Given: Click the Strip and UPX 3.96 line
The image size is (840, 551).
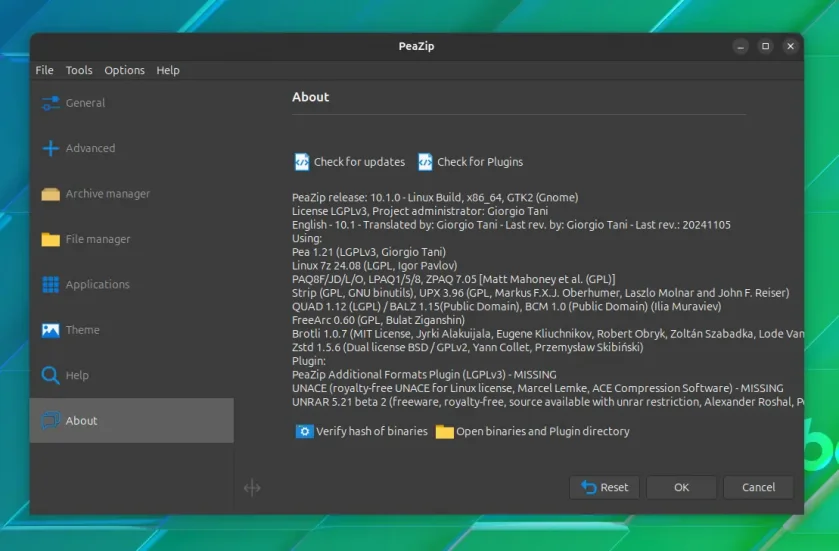Looking at the screenshot, I should (x=541, y=293).
